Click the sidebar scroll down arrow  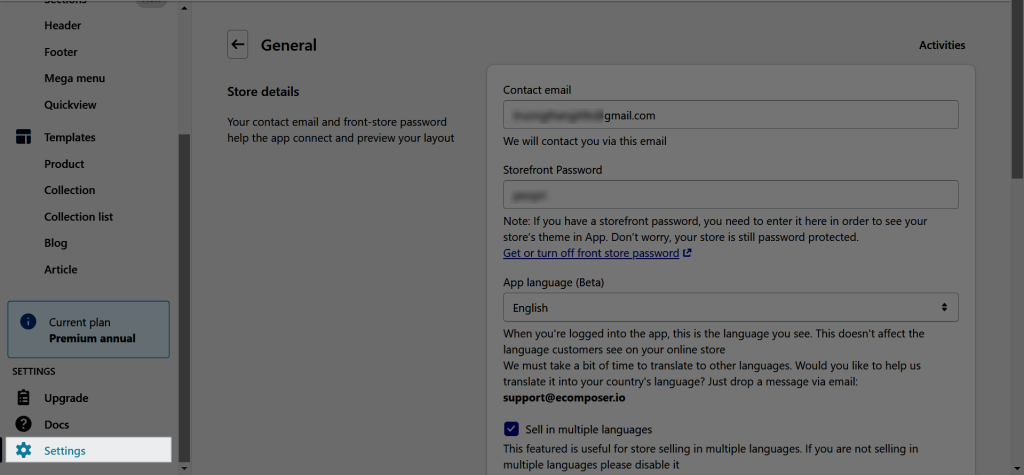[x=184, y=468]
